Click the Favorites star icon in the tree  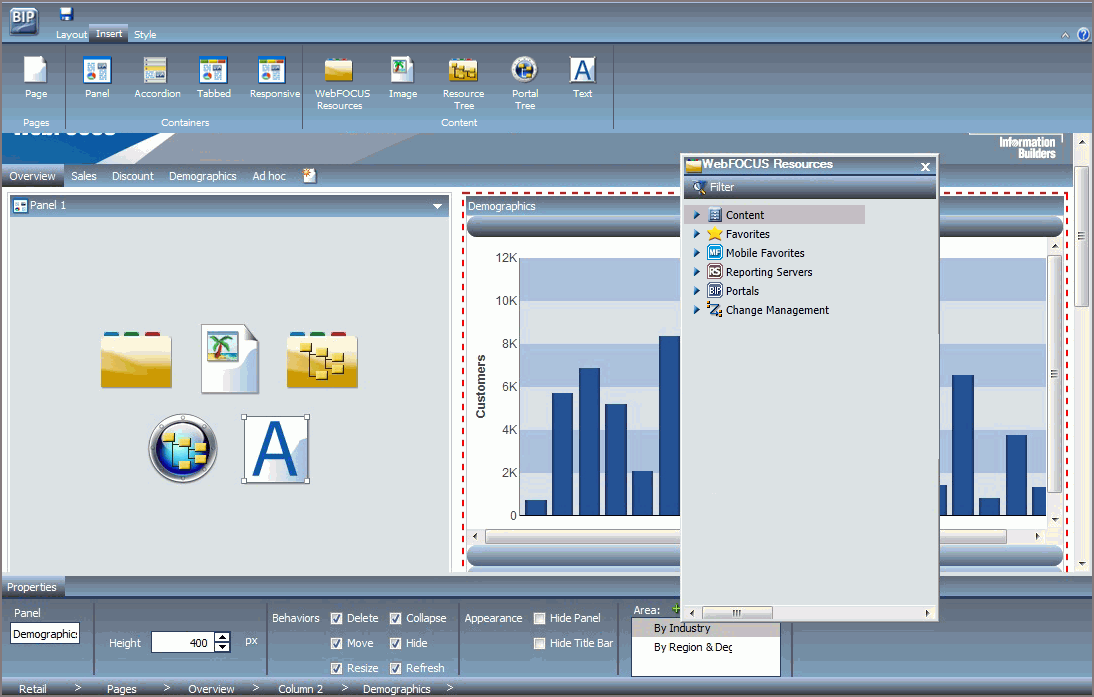click(714, 234)
